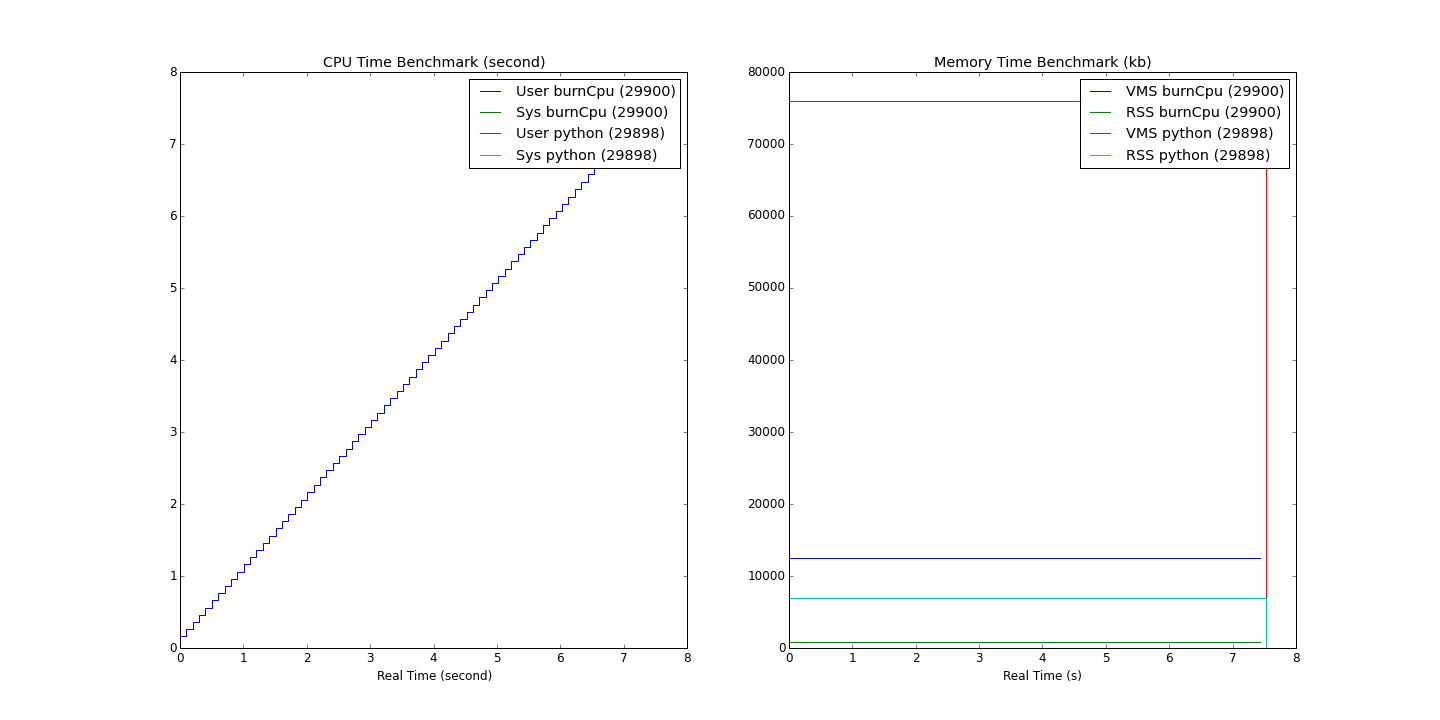Click the blue horizontal line near 12000 kb
Image resolution: width=1440 pixels, height=720 pixels.
click(x=1000, y=557)
